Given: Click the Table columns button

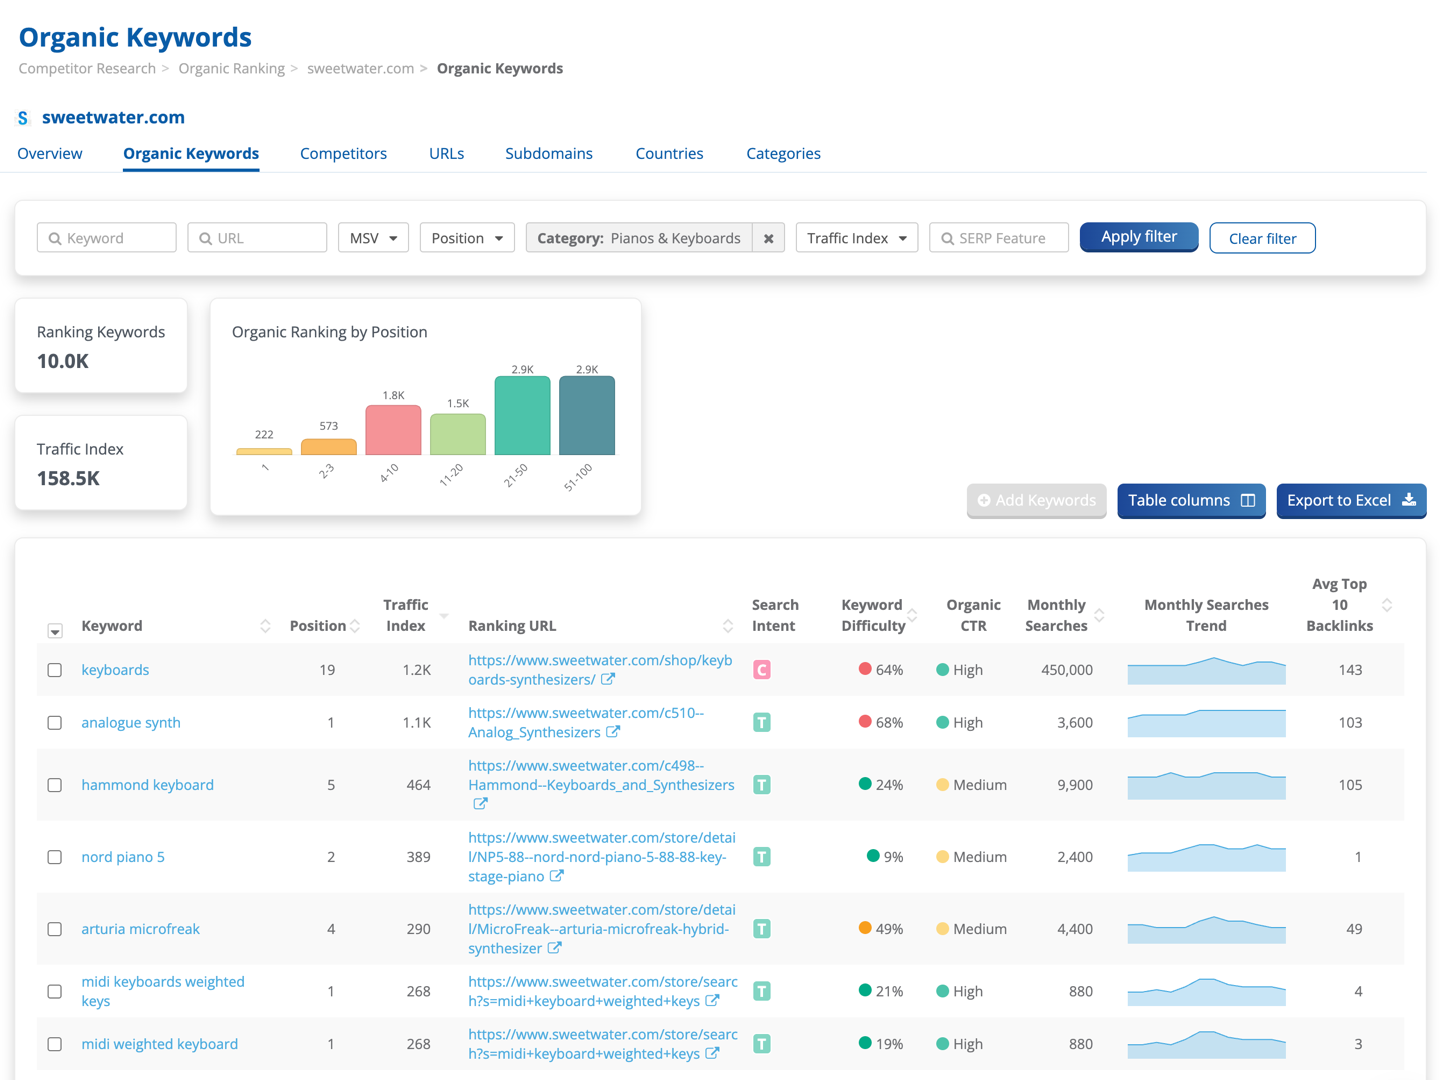Looking at the screenshot, I should [1191, 501].
